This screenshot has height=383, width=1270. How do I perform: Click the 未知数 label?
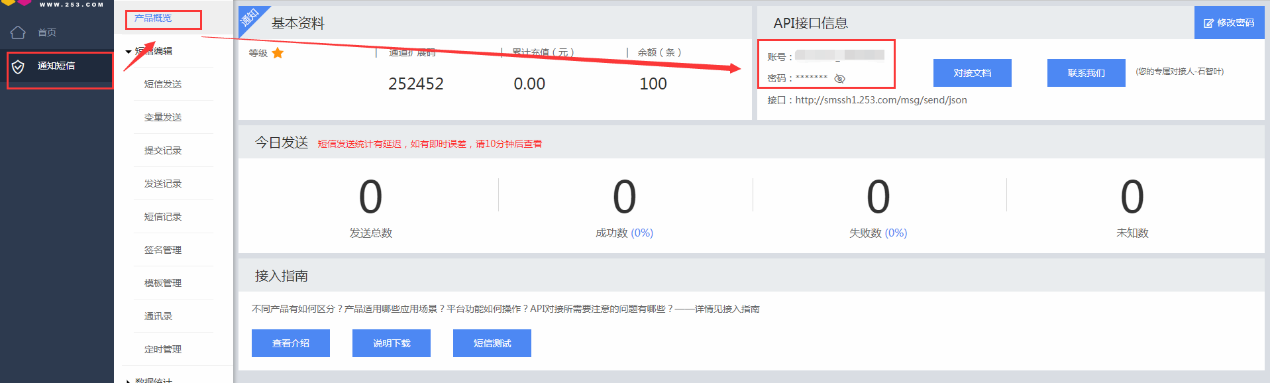[1132, 232]
